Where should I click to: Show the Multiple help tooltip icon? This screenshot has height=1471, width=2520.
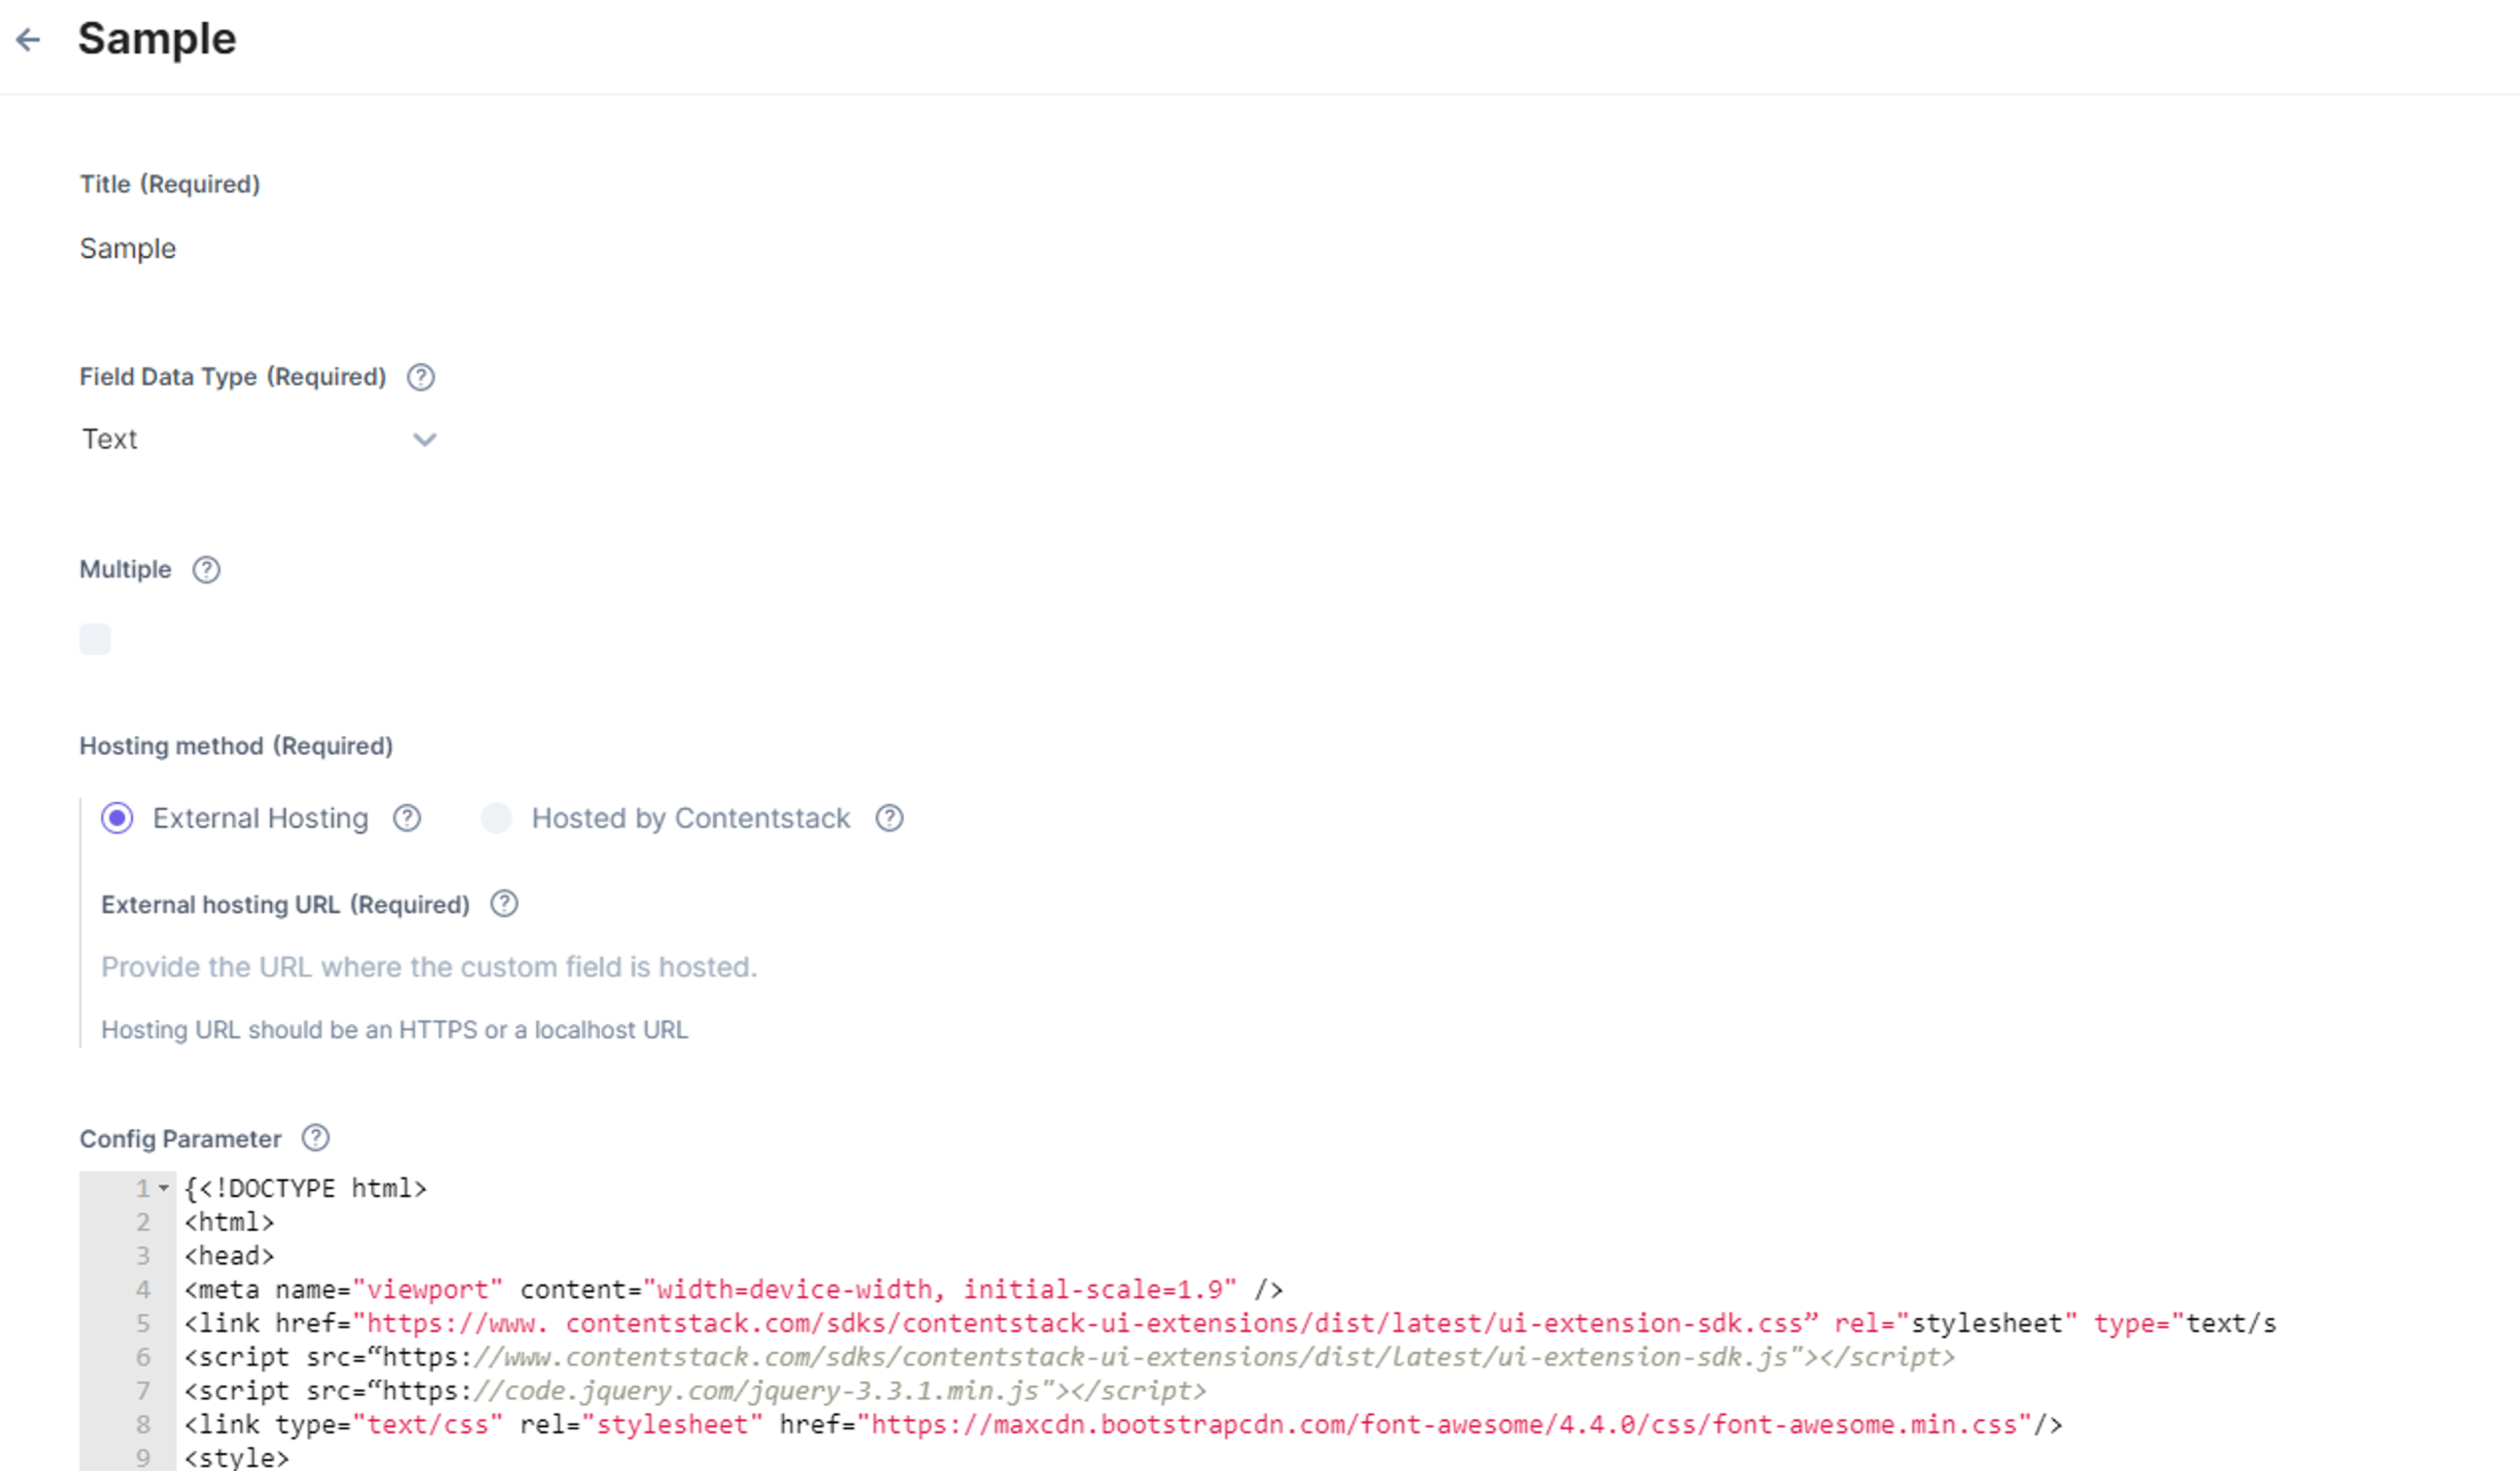point(206,569)
